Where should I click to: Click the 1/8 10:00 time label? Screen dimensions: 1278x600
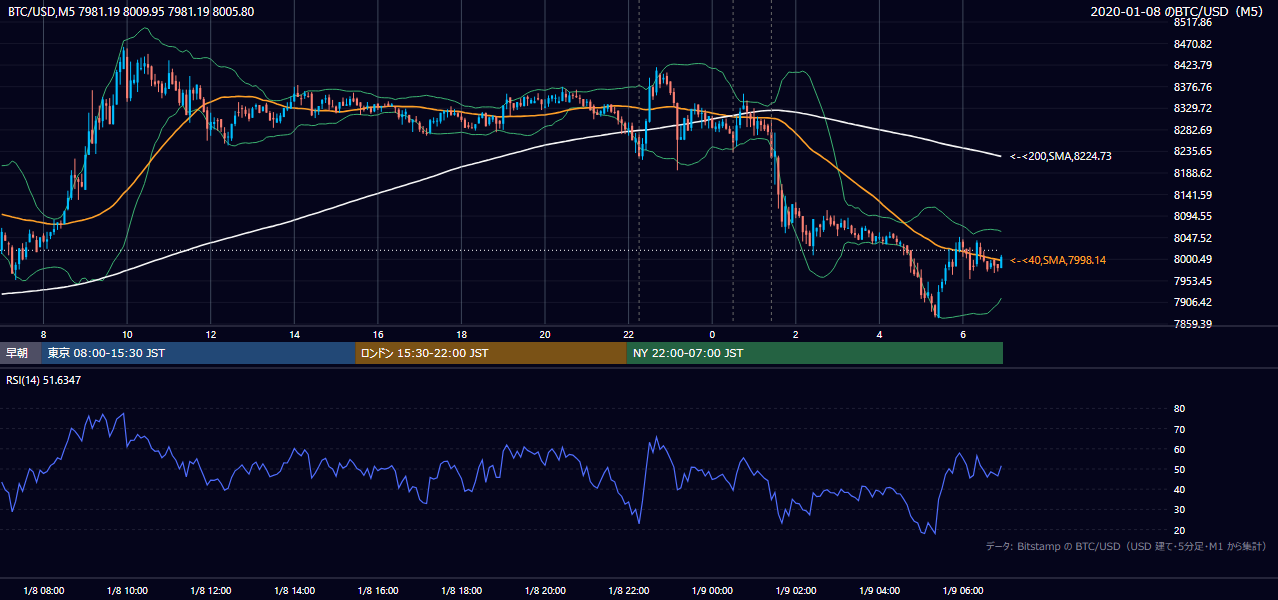[127, 591]
